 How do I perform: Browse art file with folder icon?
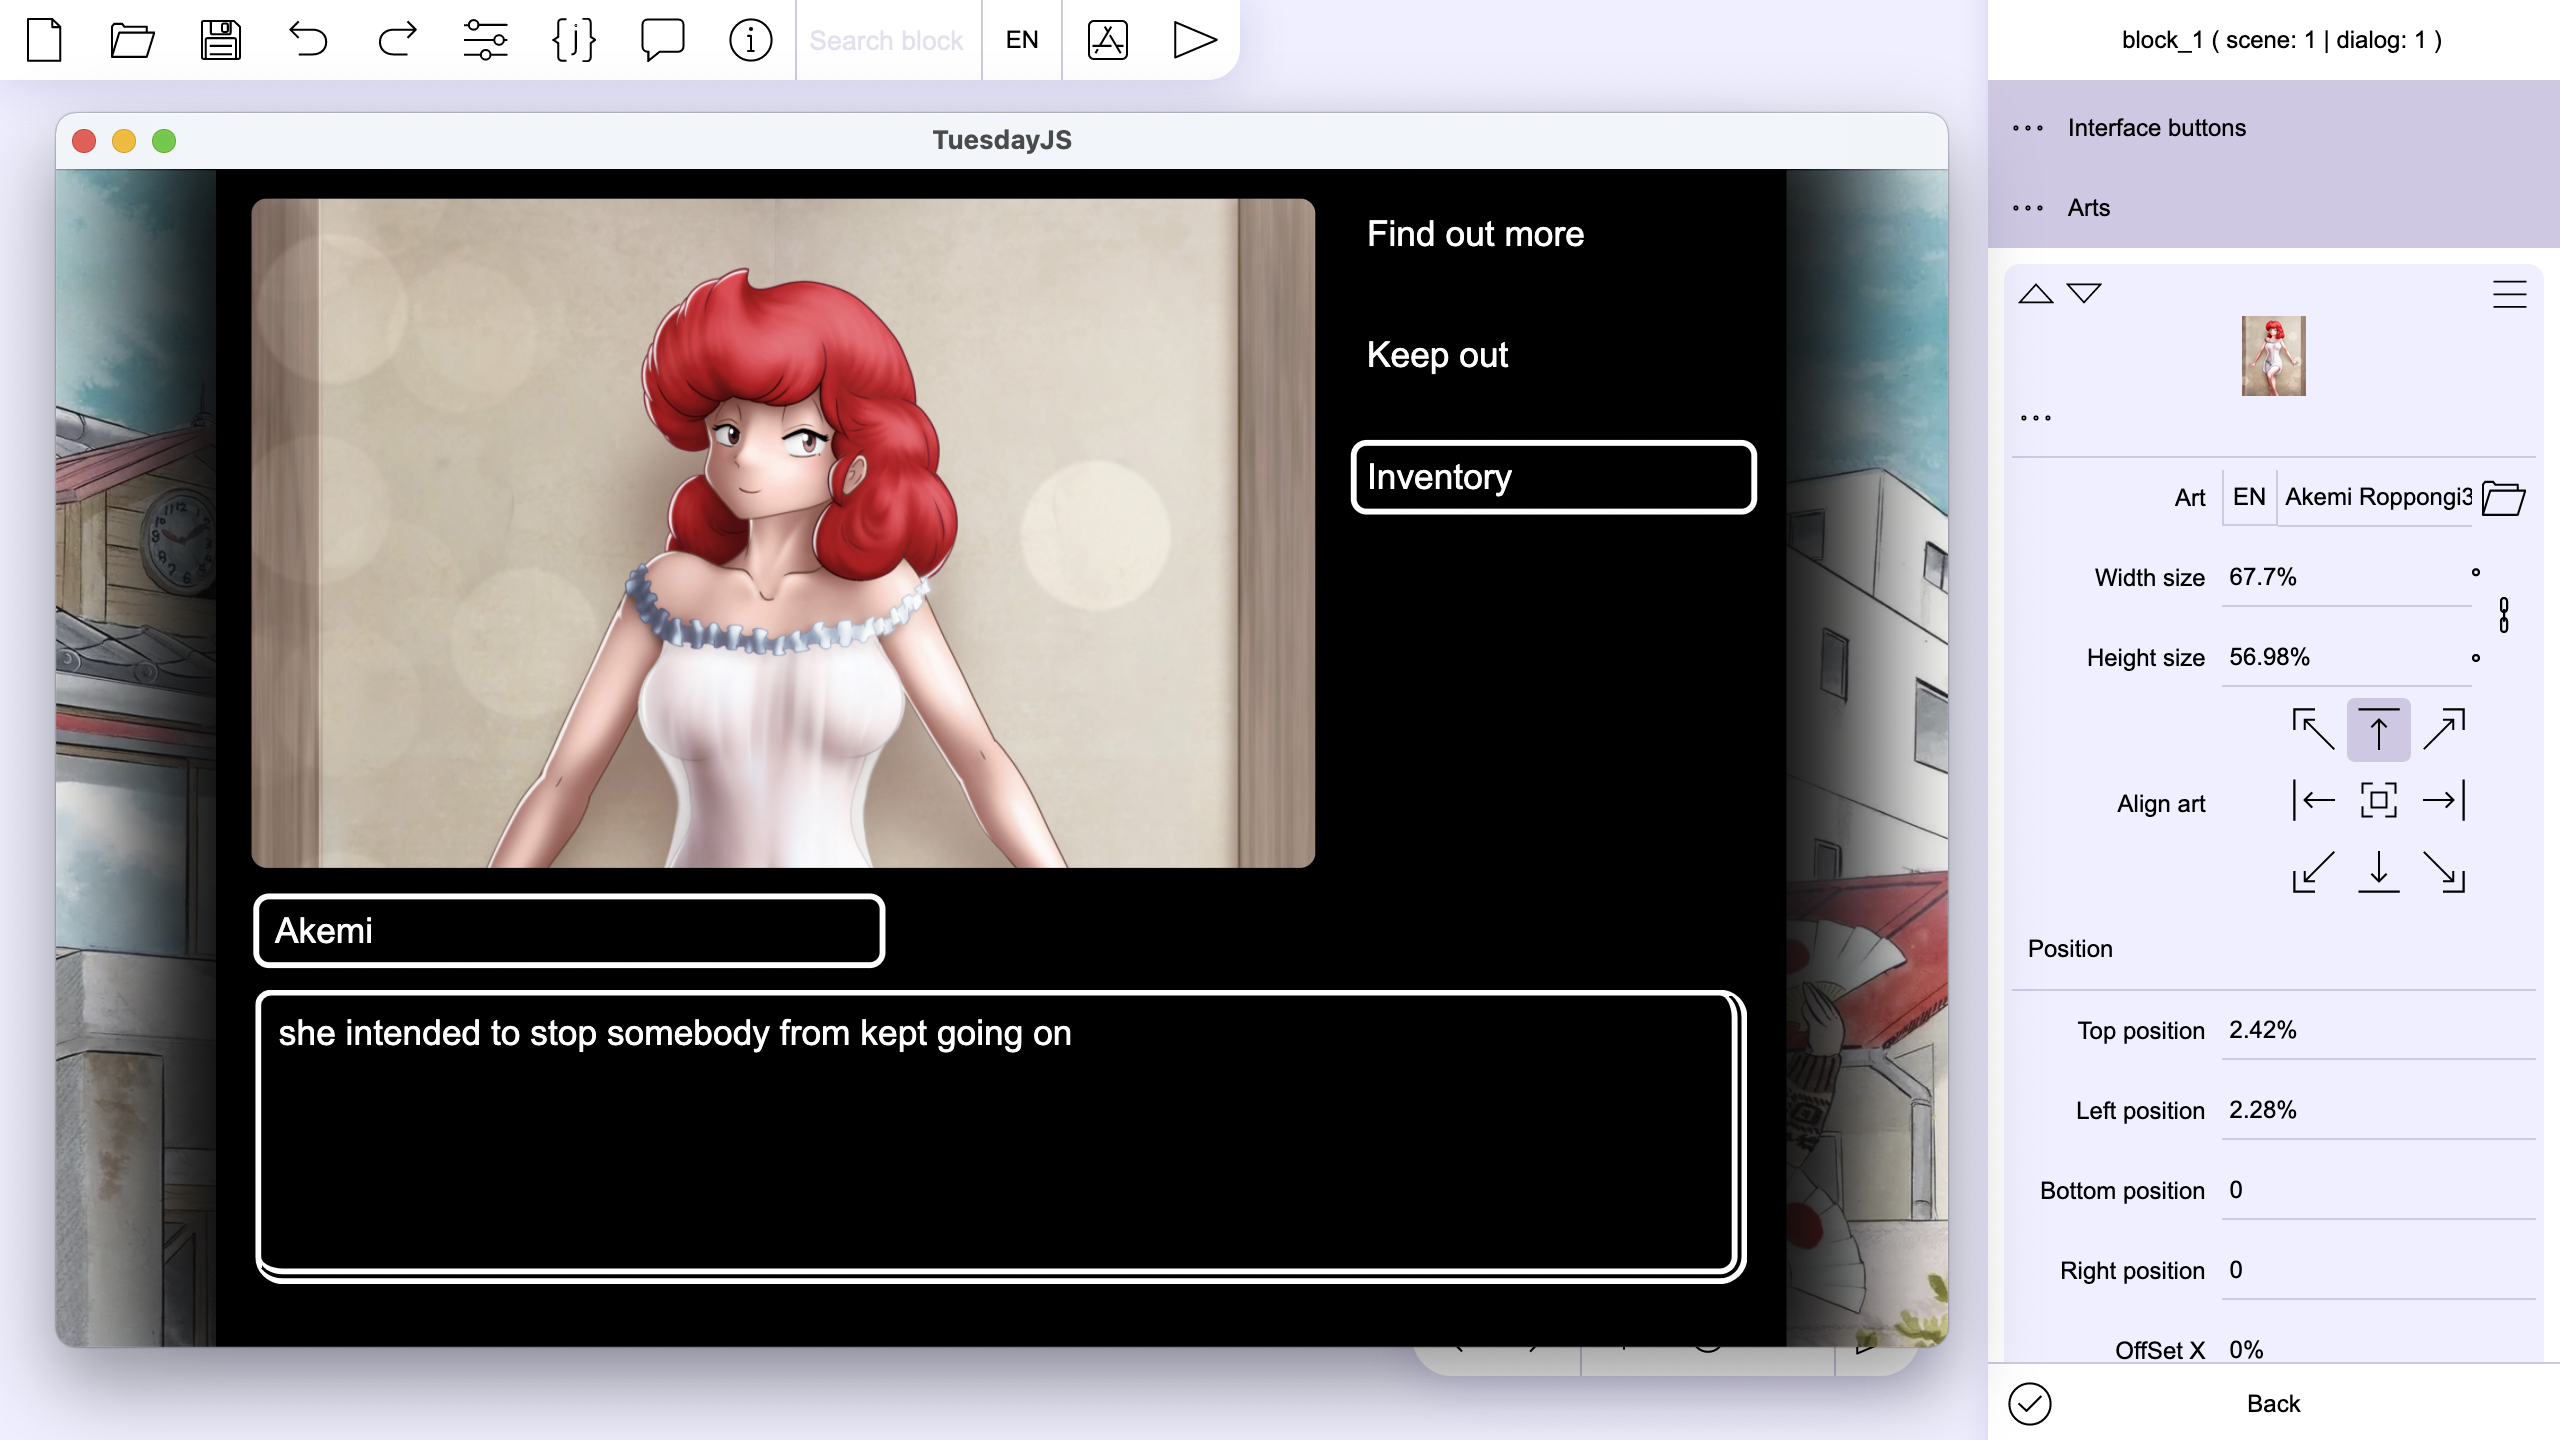[2504, 497]
